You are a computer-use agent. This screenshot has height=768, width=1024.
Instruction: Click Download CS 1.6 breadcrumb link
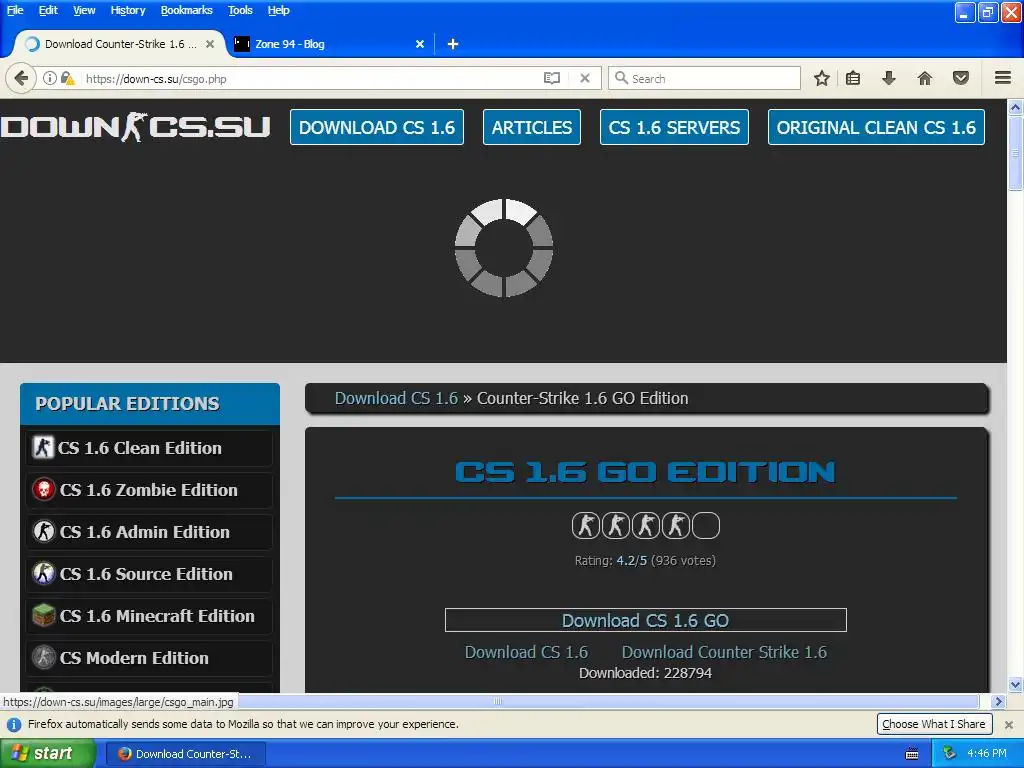click(x=396, y=398)
